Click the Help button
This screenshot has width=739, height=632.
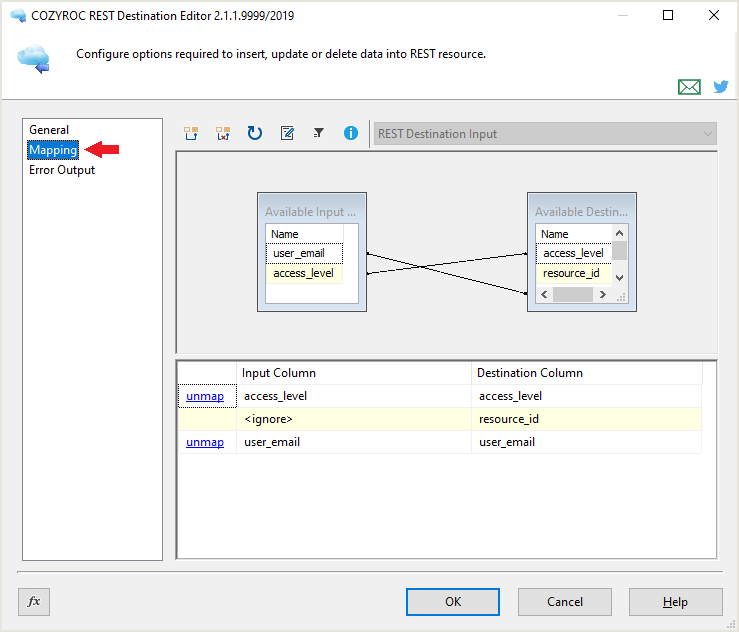click(x=675, y=602)
